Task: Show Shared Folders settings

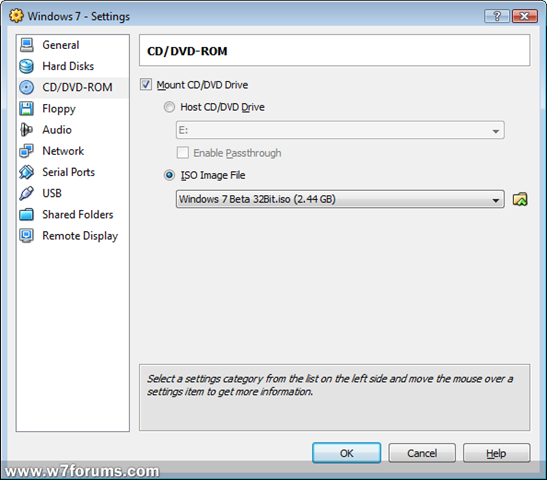Action: pyautogui.click(x=78, y=215)
